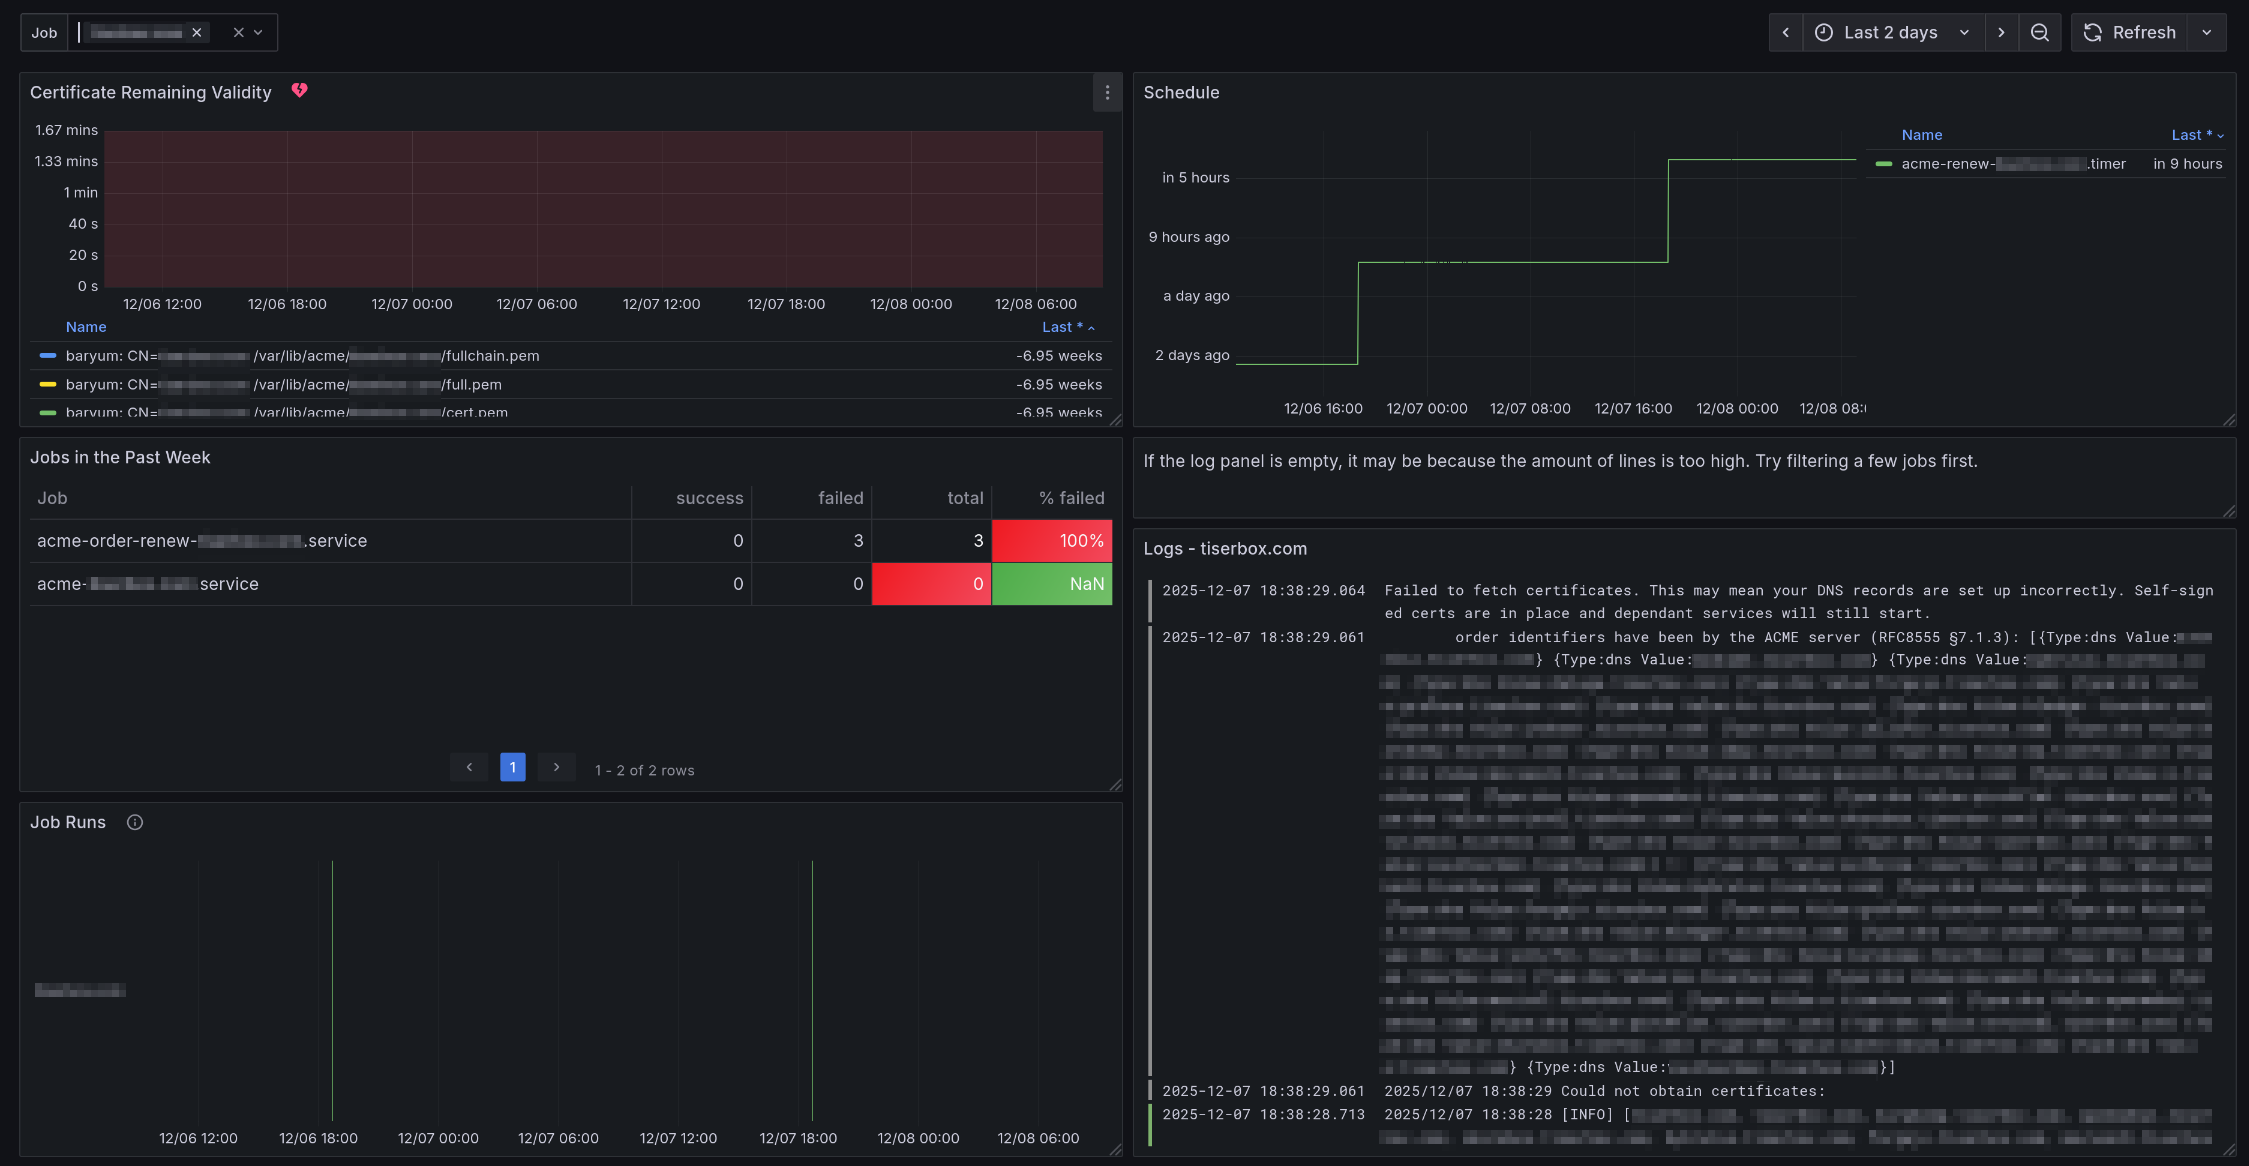Click the broken heart alert icon near Certificate Remaining Validity
This screenshot has height=1166, width=2249.
coord(299,90)
